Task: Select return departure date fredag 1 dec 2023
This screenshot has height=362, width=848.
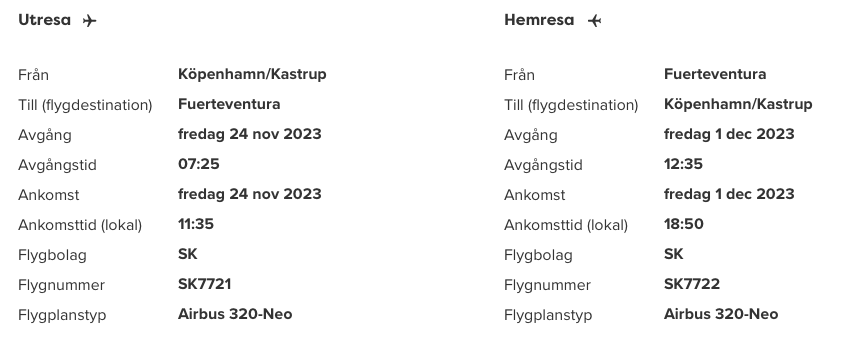Action: point(729,134)
